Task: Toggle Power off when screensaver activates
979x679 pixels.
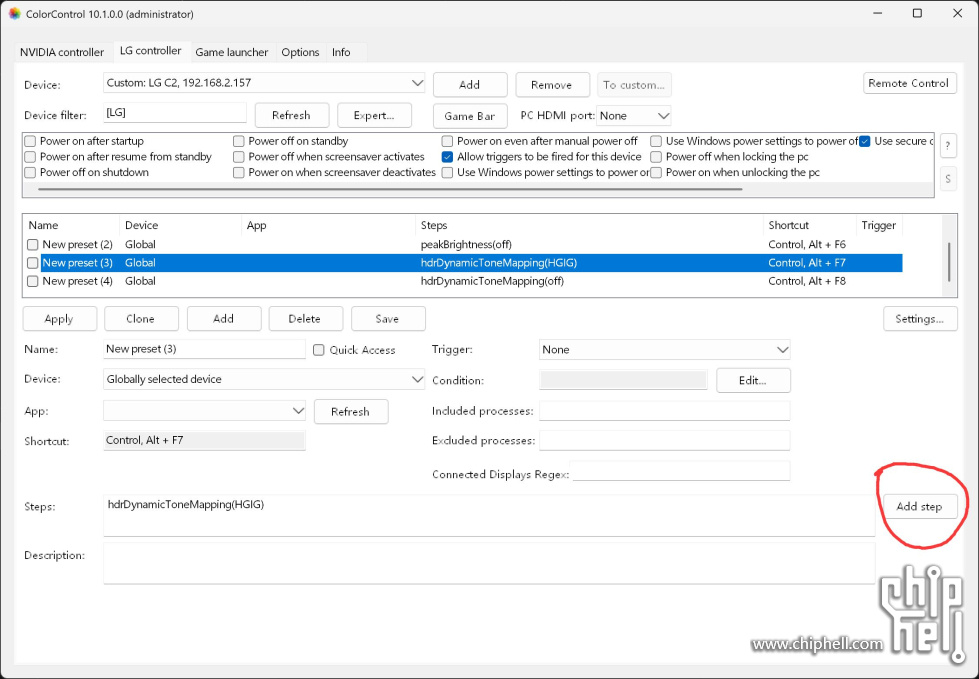Action: tap(239, 157)
